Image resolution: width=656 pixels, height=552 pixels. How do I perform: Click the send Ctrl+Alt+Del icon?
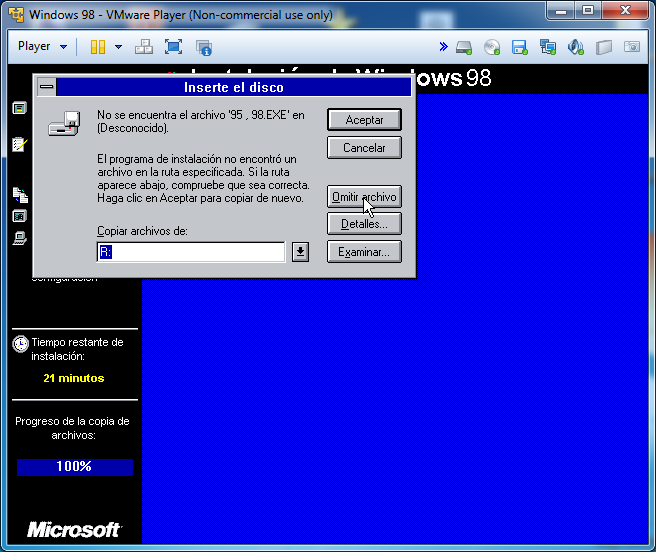click(x=143, y=47)
